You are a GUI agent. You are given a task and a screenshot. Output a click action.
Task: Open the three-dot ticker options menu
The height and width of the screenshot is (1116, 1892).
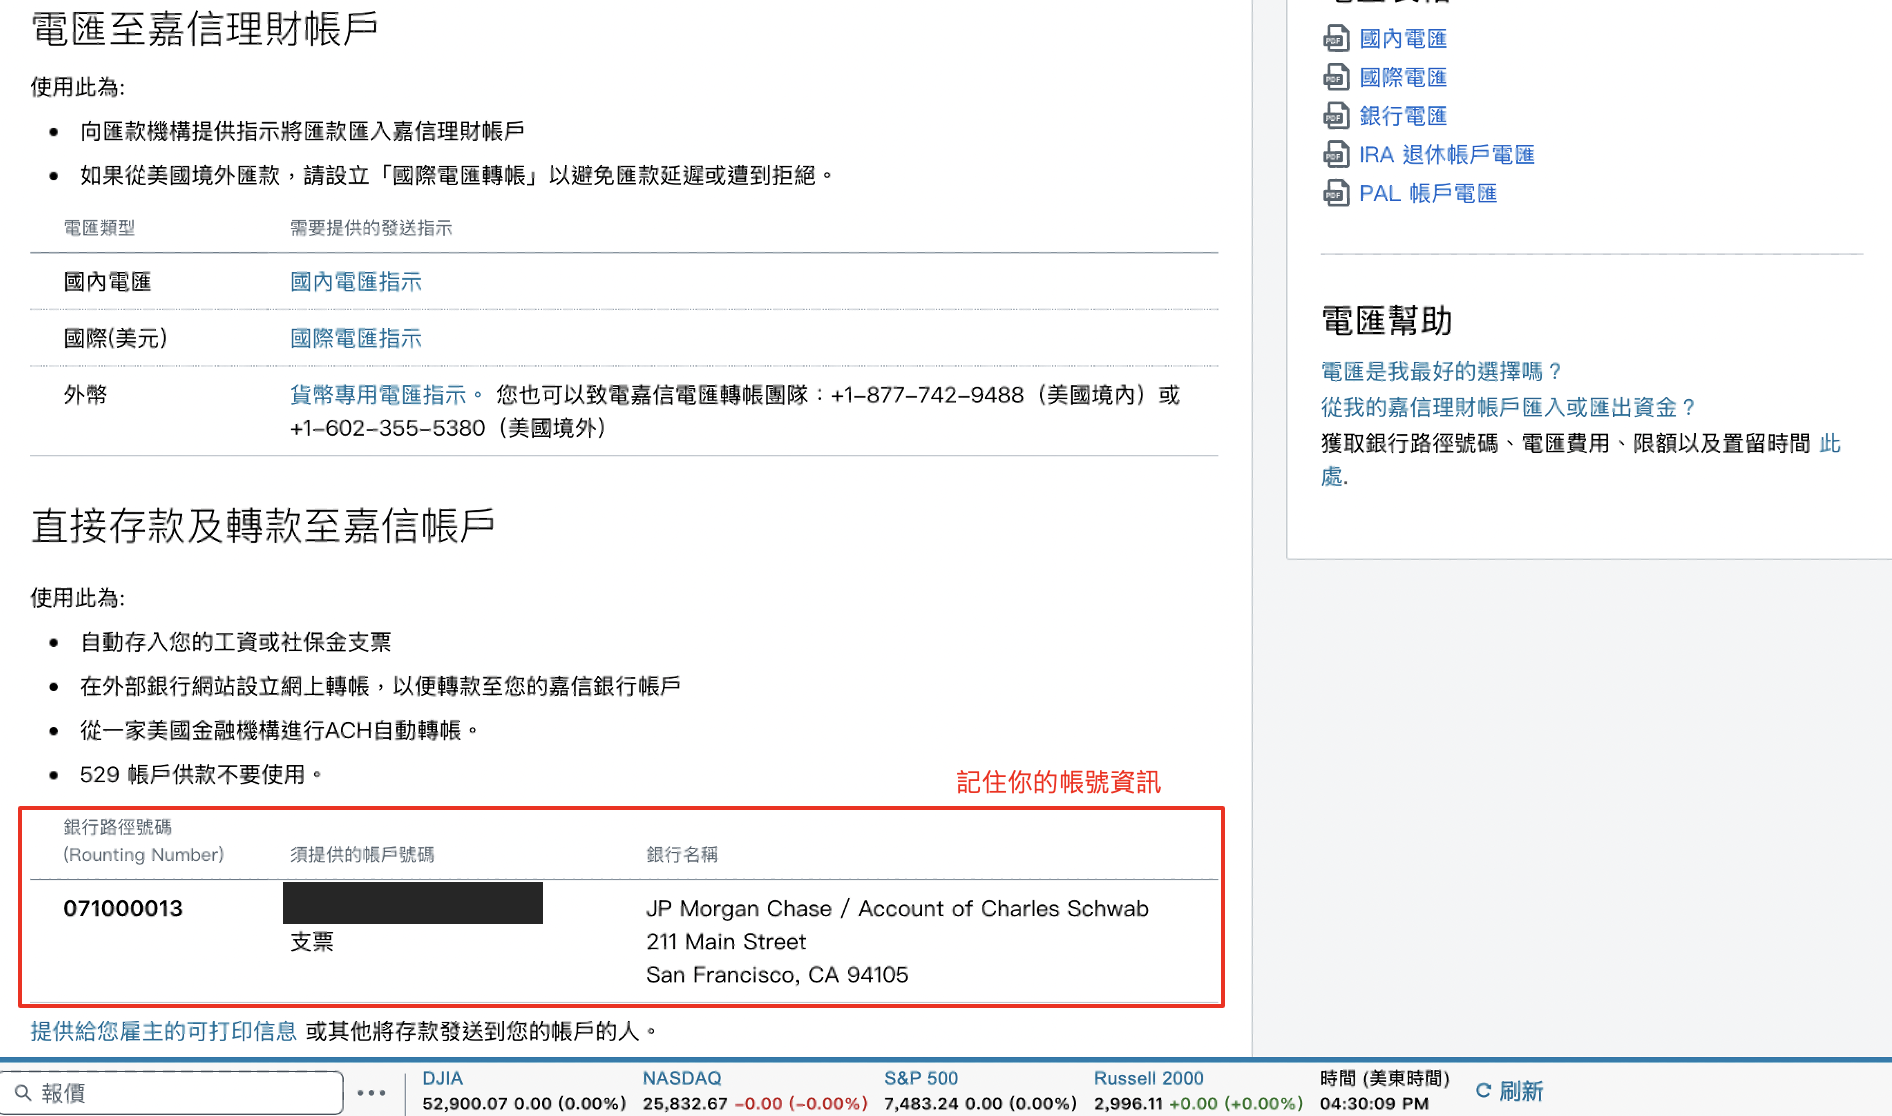[372, 1093]
